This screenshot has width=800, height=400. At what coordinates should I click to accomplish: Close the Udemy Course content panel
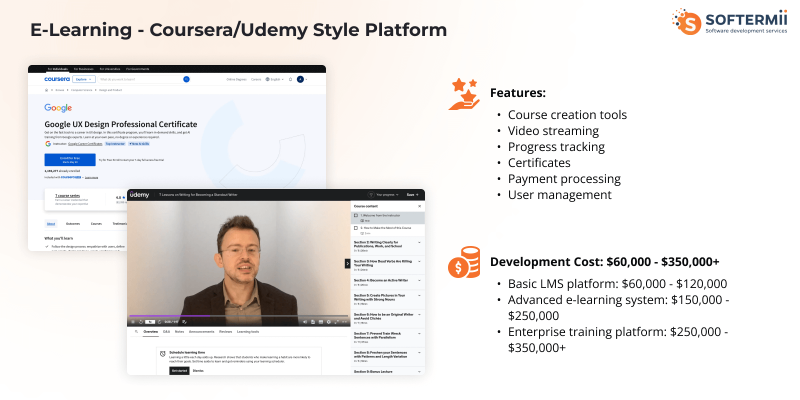[420, 204]
